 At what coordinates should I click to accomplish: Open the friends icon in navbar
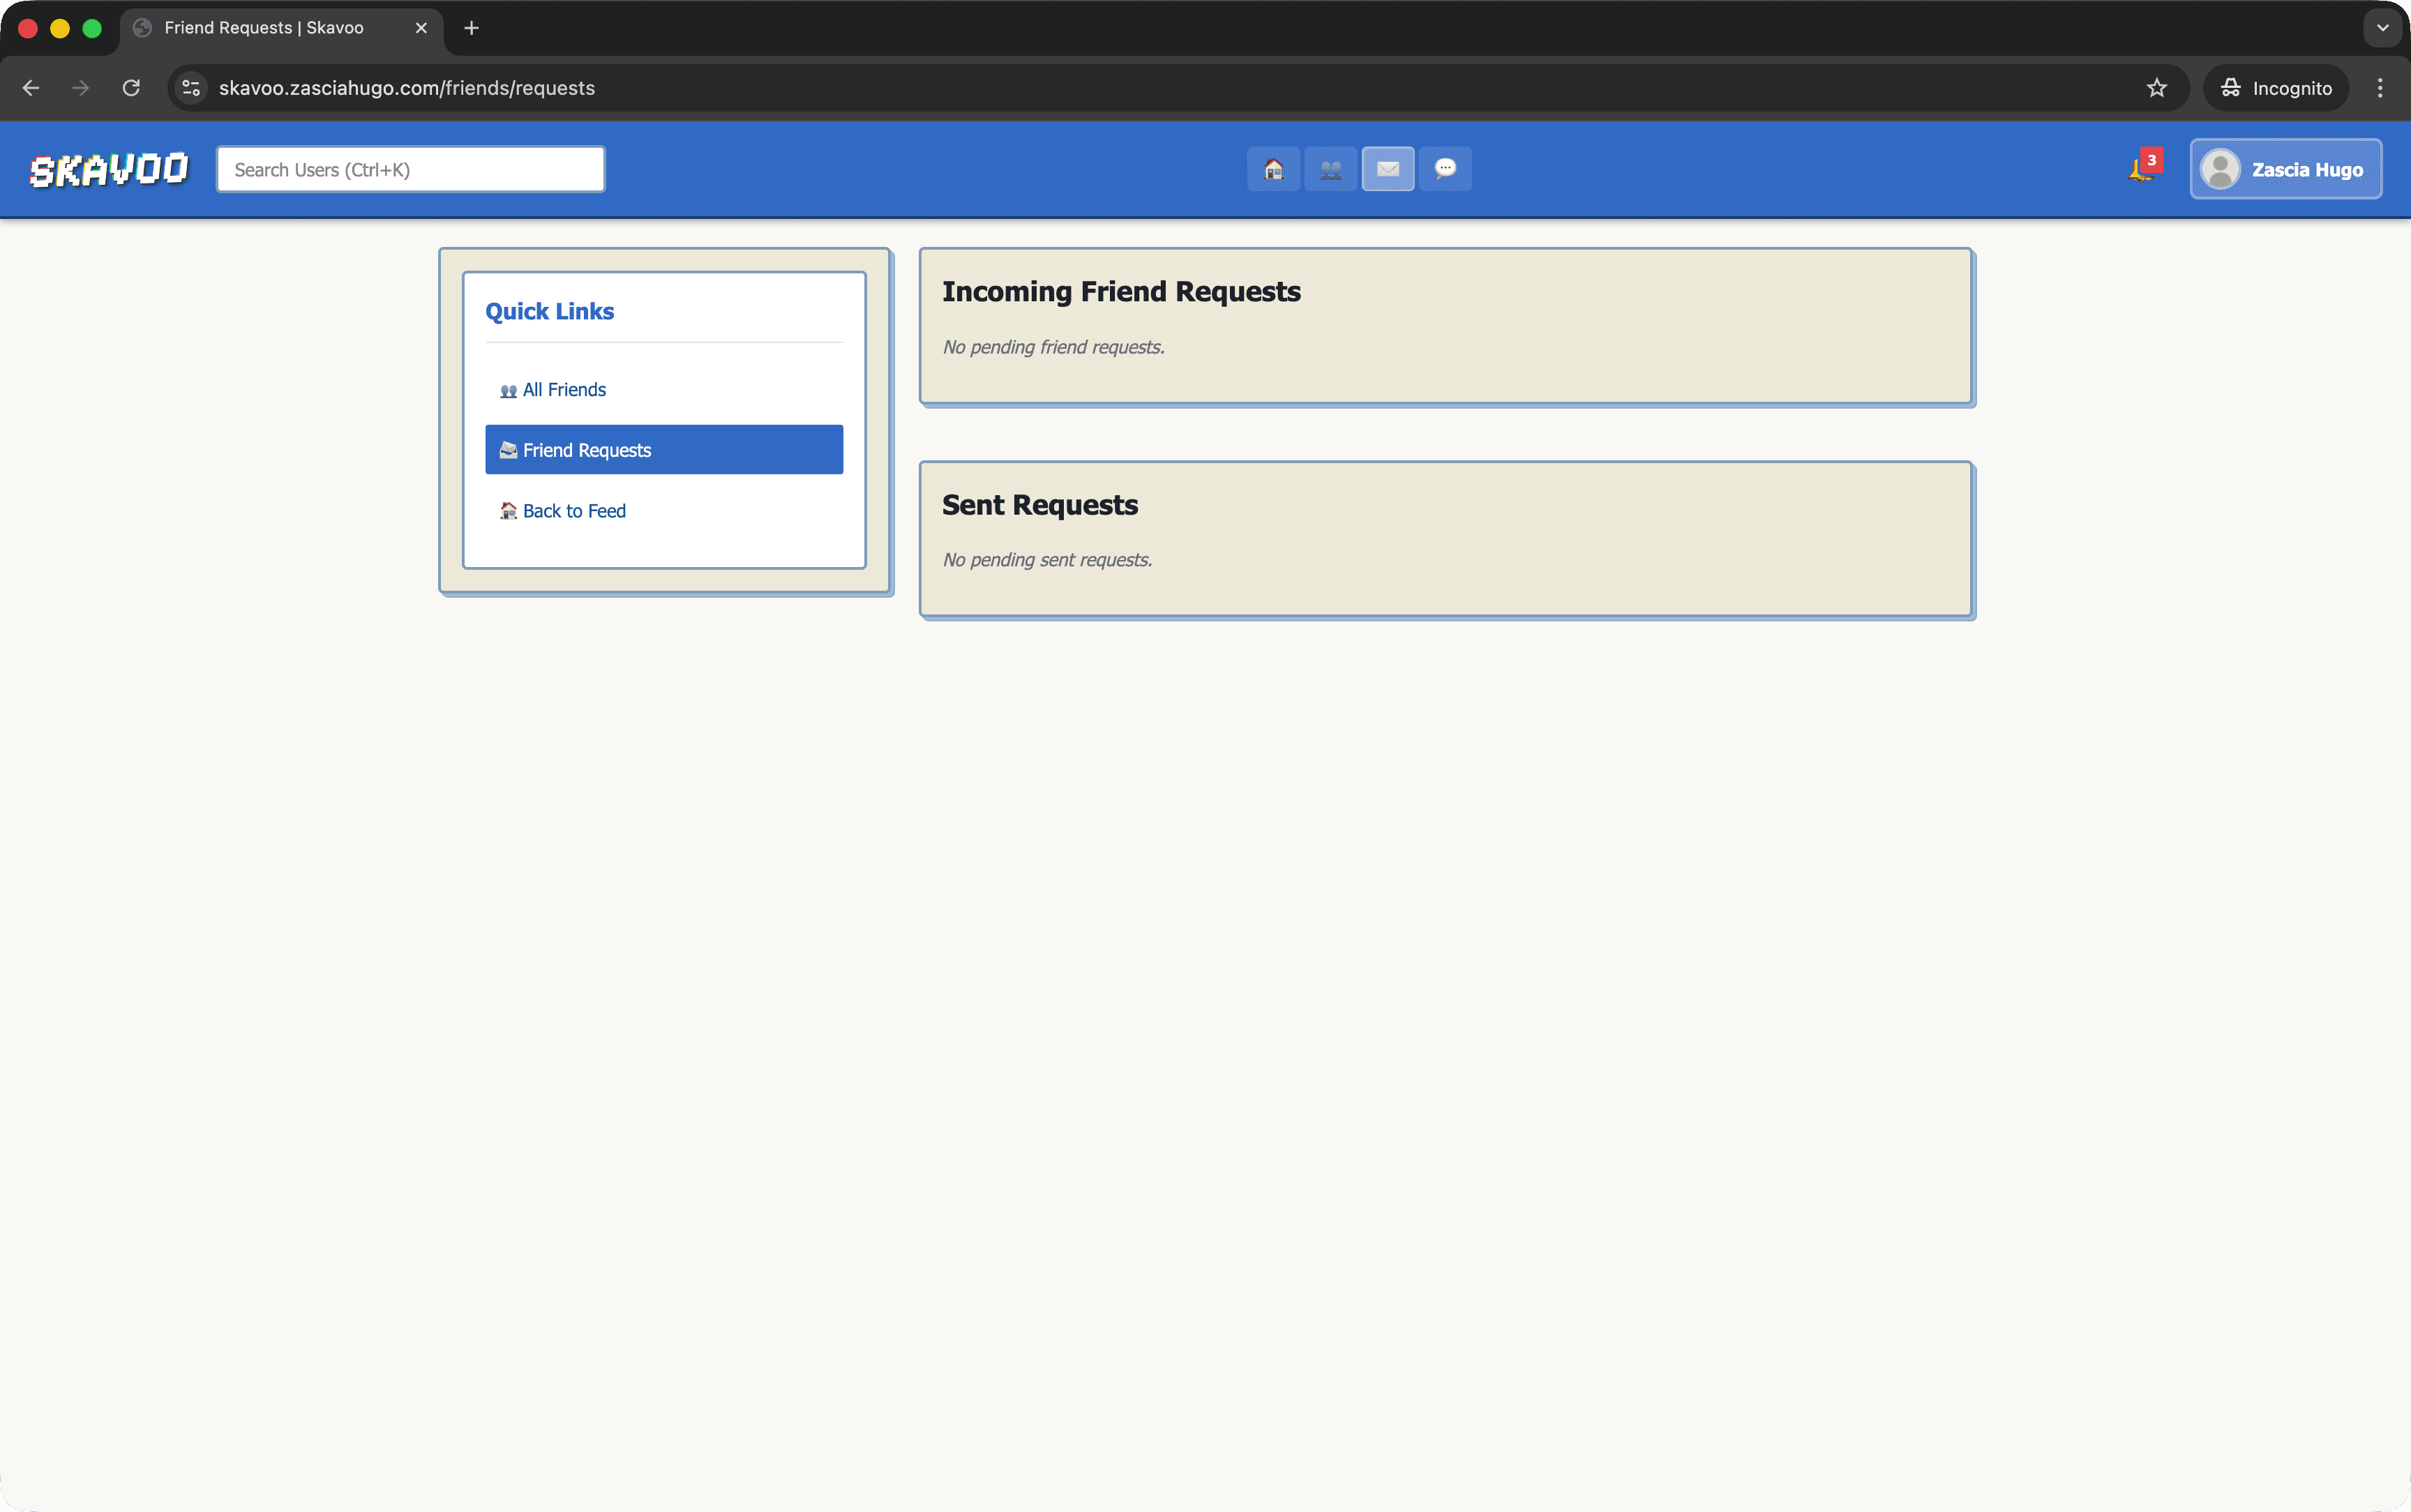[x=1330, y=169]
